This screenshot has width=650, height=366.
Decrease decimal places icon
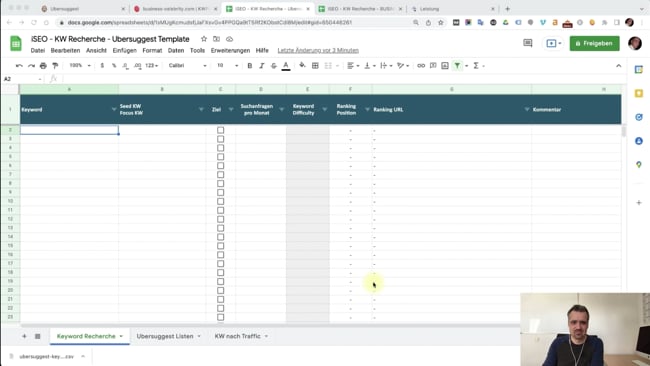tap(125, 65)
